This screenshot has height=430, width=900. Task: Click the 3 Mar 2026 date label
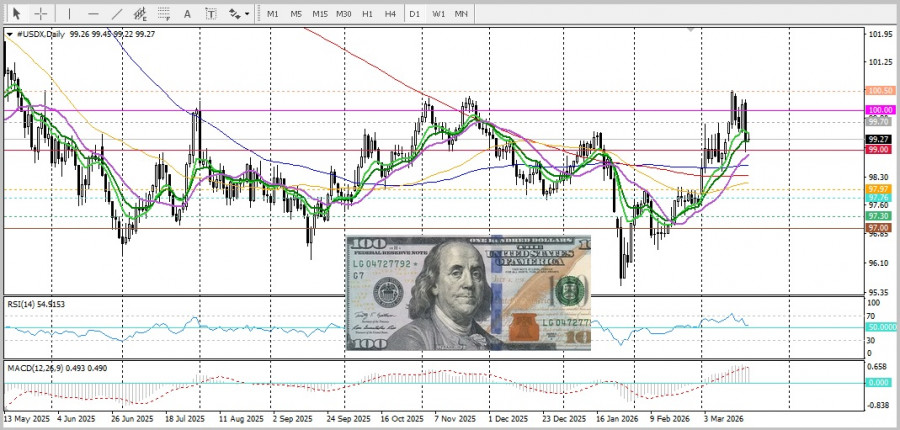(726, 419)
